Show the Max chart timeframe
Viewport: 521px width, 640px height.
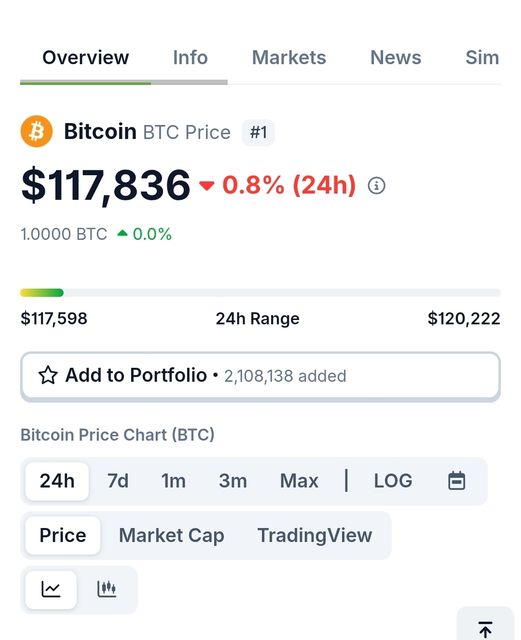(299, 481)
